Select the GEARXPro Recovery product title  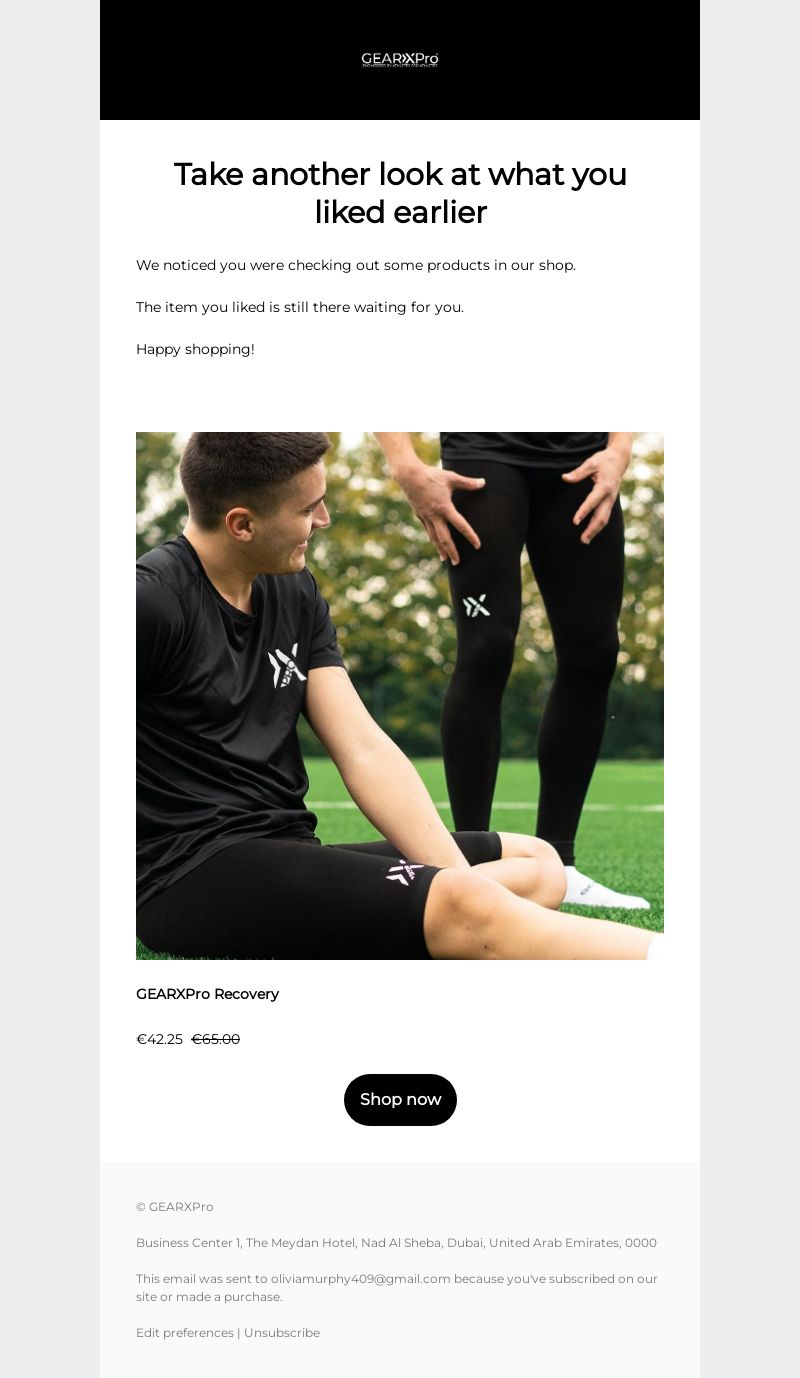[x=207, y=994]
